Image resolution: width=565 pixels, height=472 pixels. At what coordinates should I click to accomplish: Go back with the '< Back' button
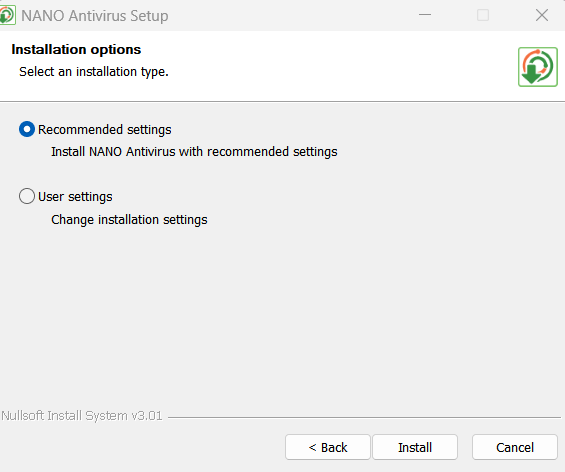(328, 447)
